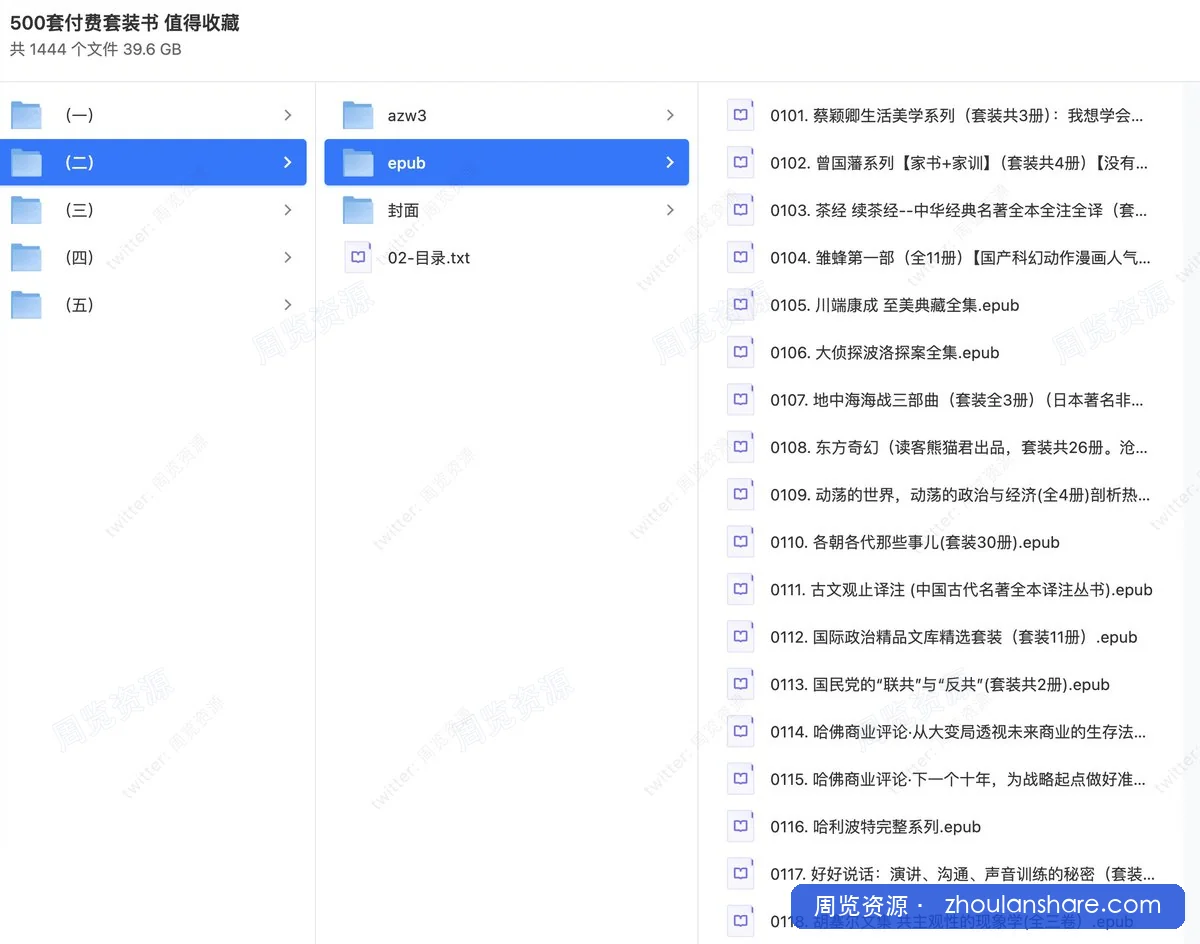The height and width of the screenshot is (944, 1200).
Task: Click the (五) folder icon
Action: pos(26,305)
